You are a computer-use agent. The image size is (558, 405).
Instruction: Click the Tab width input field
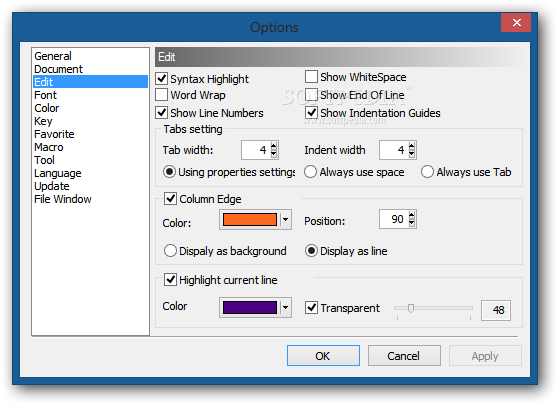(x=256, y=150)
